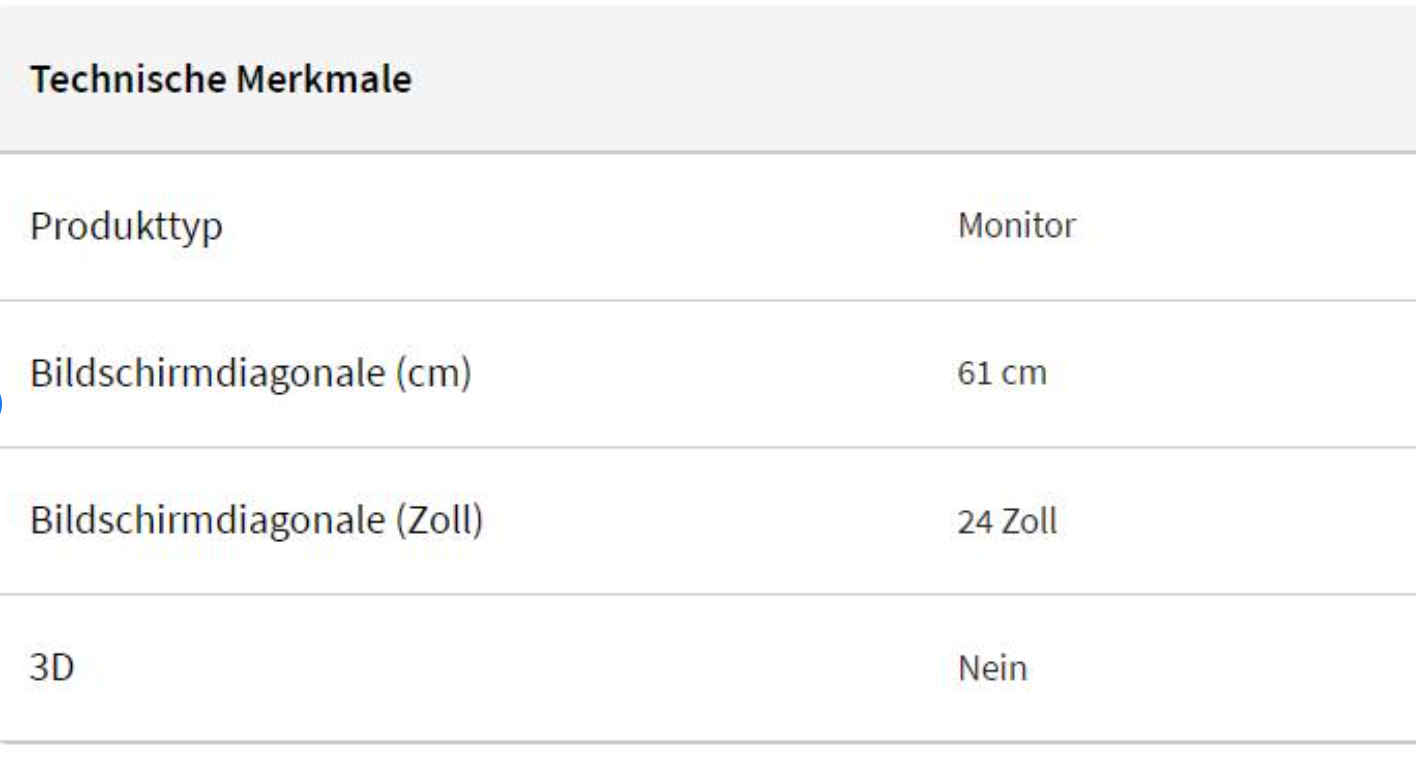Viewport: 1416px width, 765px height.
Task: Click the word "Bildschirmdiagonale" in the cm row
Action: pyautogui.click(x=205, y=374)
